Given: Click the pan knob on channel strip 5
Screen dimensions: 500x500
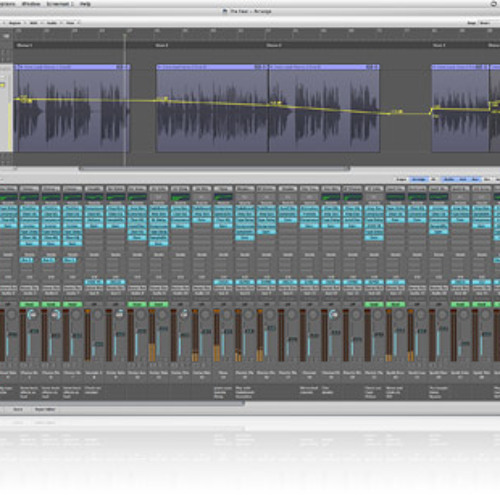Looking at the screenshot, I should tap(32, 314).
